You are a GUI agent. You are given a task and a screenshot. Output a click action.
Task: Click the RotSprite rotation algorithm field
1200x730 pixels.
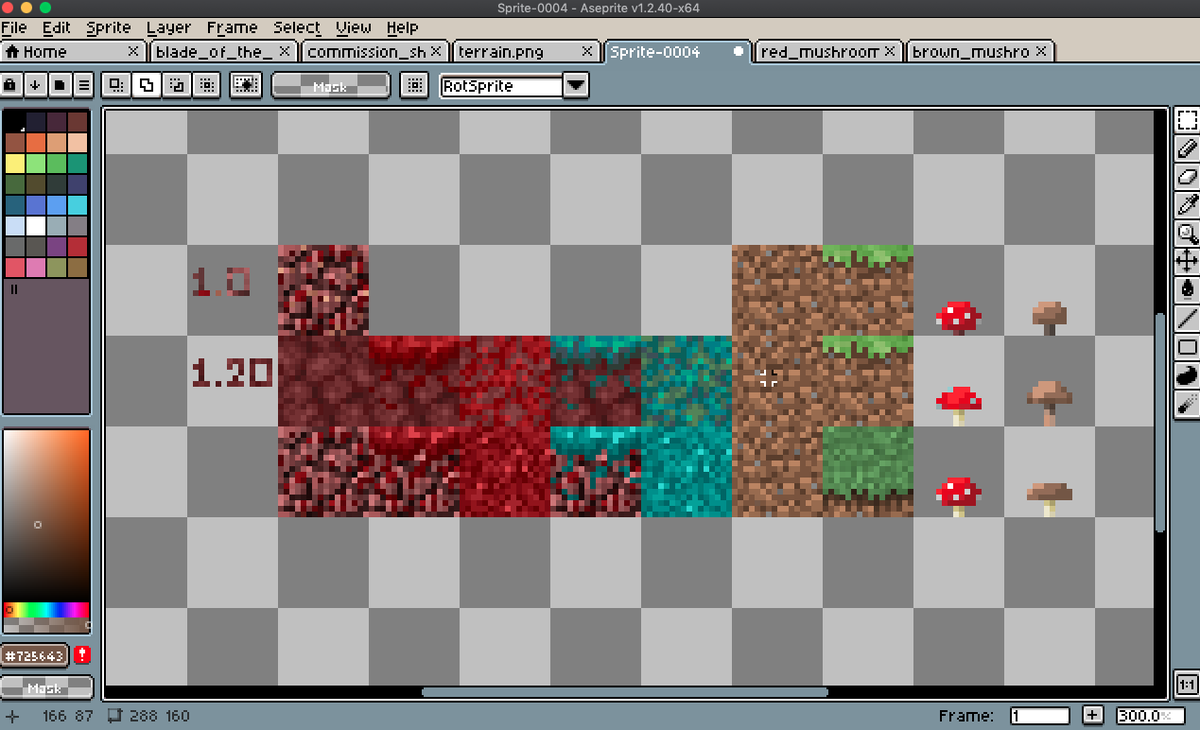point(502,86)
